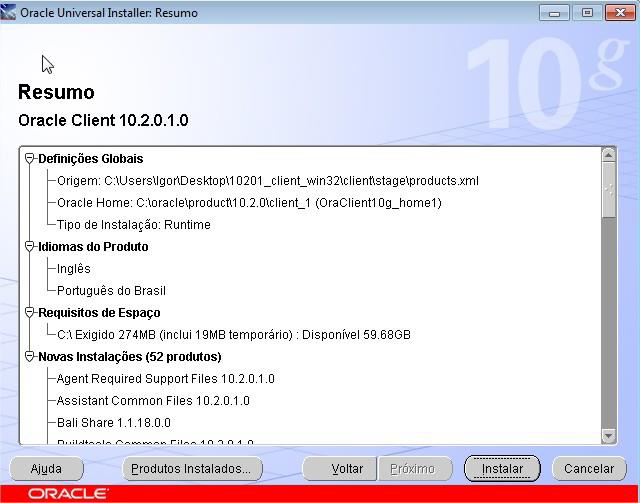640x503 pixels.
Task: Click the Requisitos de Espaço heading text
Action: [99, 313]
